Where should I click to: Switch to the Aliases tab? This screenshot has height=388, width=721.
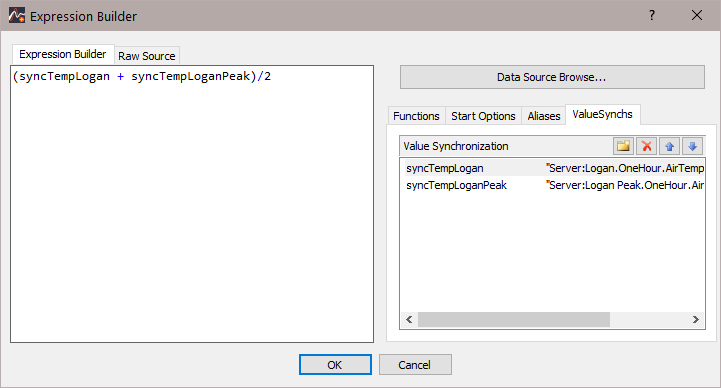coord(544,116)
